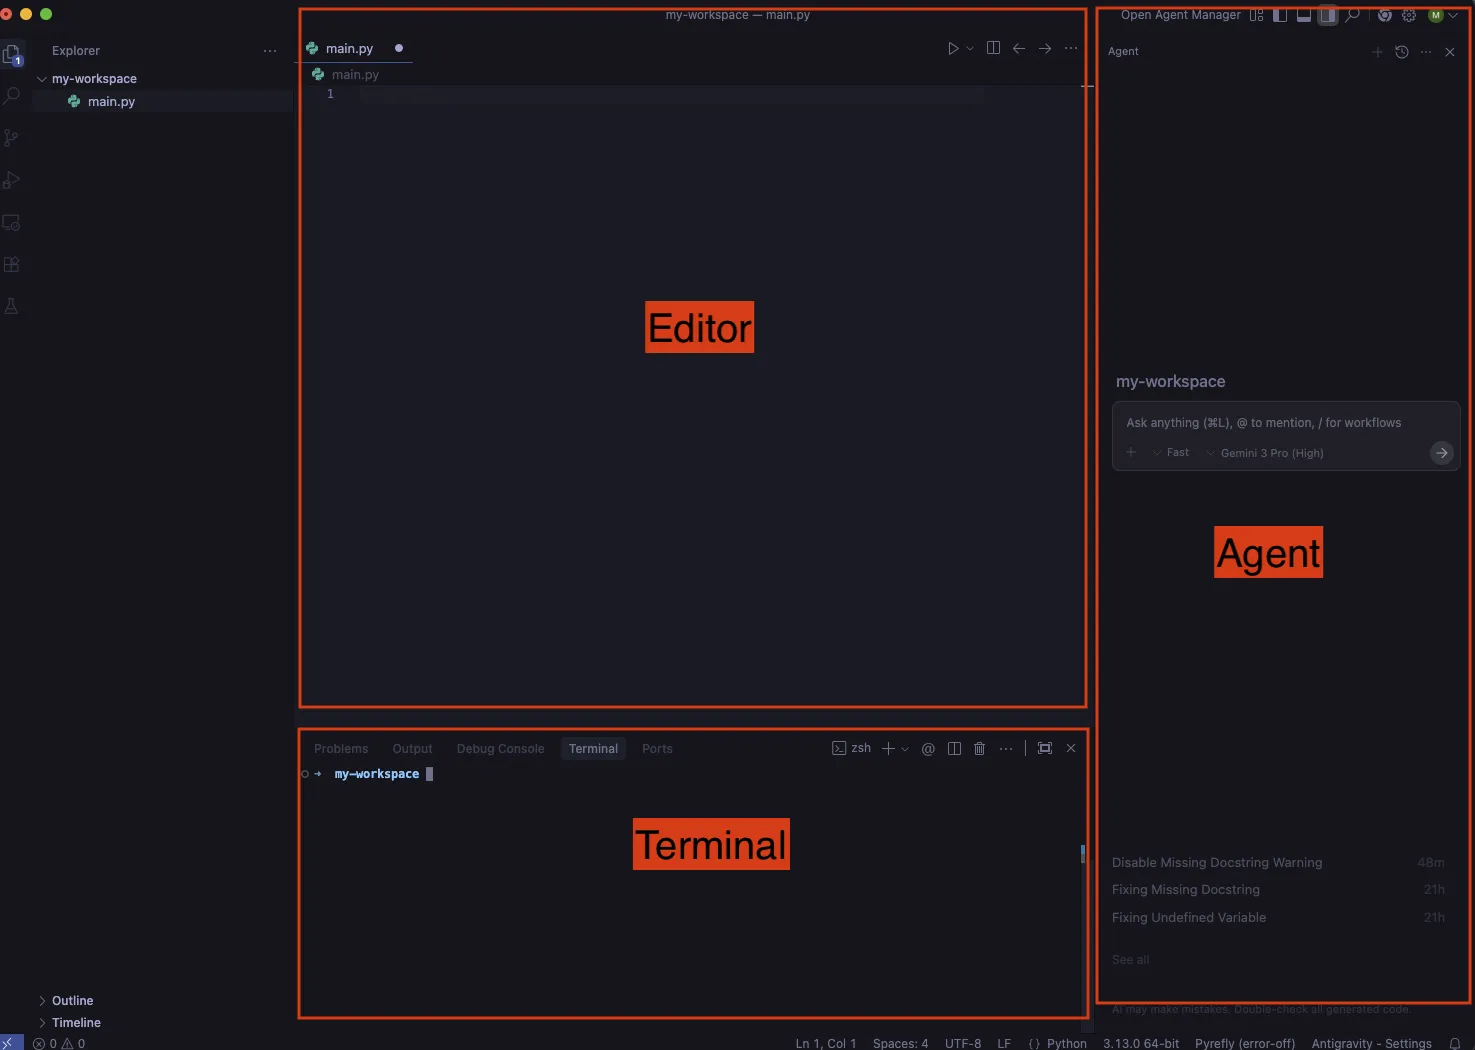This screenshot has width=1475, height=1050.
Task: Click the Pyrefly (error-off) status bar item
Action: pyautogui.click(x=1245, y=1042)
